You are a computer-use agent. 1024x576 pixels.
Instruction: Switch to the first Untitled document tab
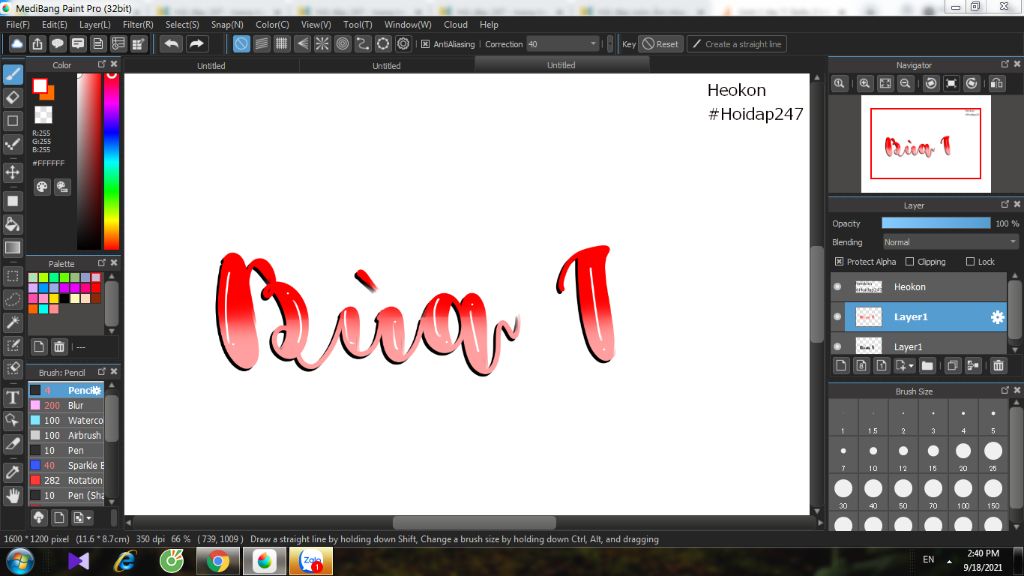click(x=211, y=66)
